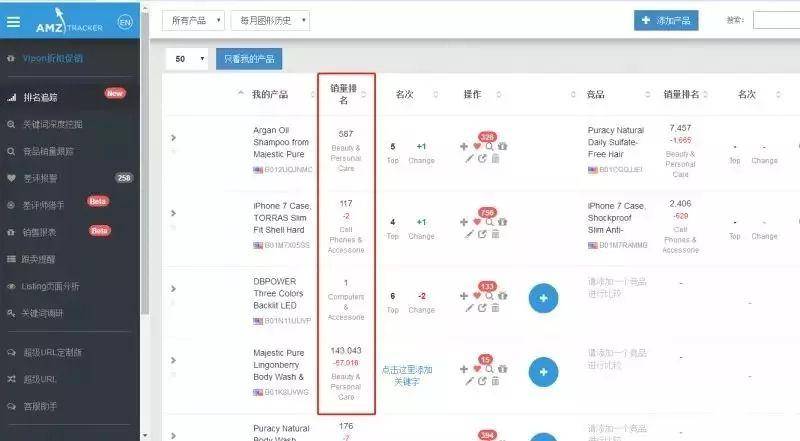This screenshot has height=441, width=800.
Task: Sort by the 操作 column header
Action: click(x=472, y=94)
